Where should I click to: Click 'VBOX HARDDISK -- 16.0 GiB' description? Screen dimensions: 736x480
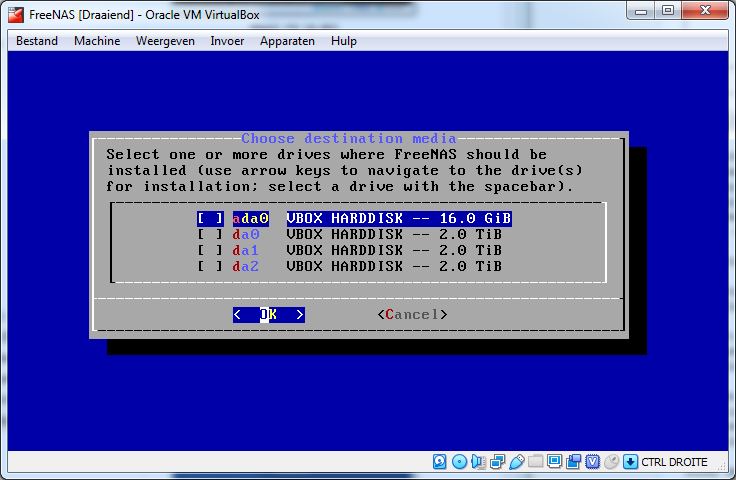399,218
